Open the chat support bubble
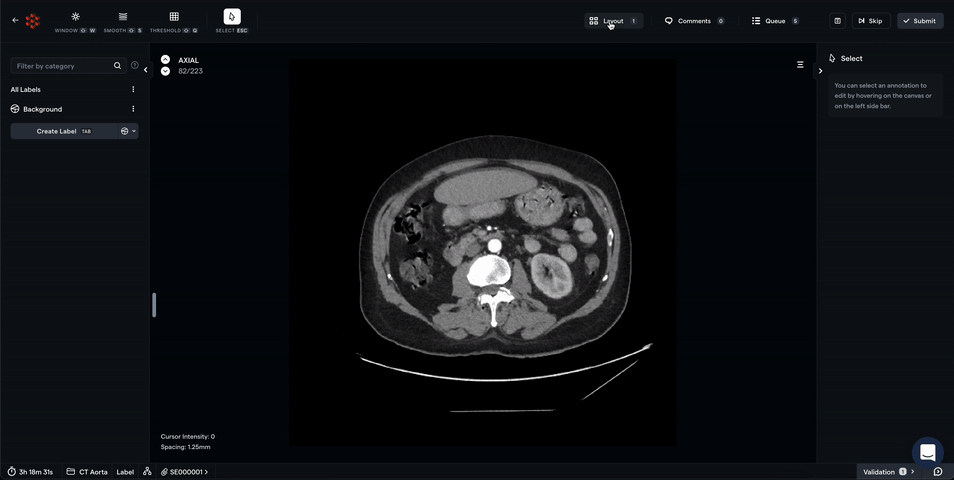This screenshot has width=954, height=480. point(927,452)
